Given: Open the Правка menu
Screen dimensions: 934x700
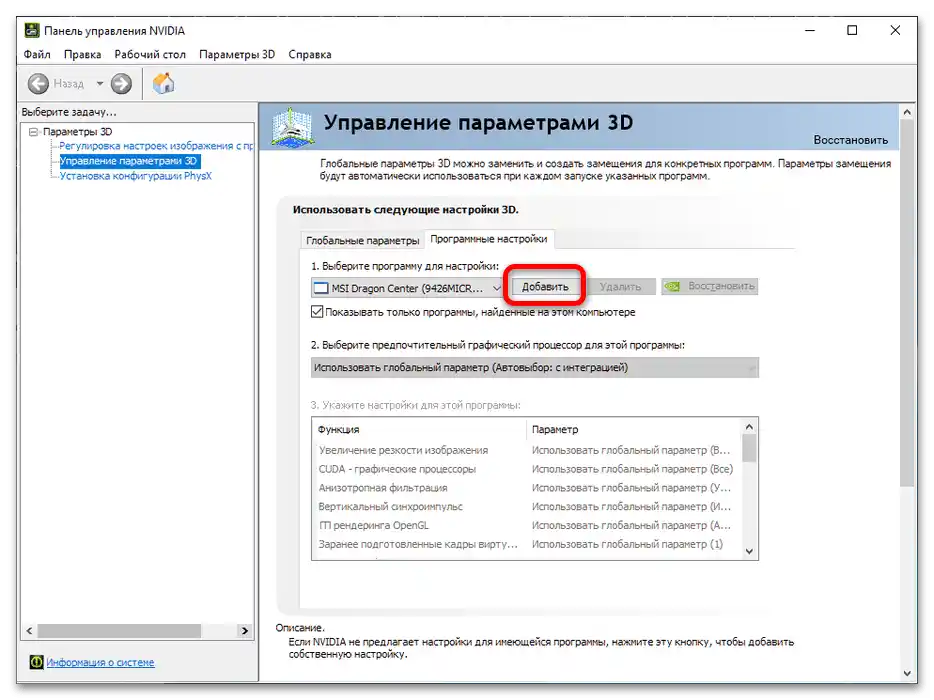Looking at the screenshot, I should (x=82, y=54).
